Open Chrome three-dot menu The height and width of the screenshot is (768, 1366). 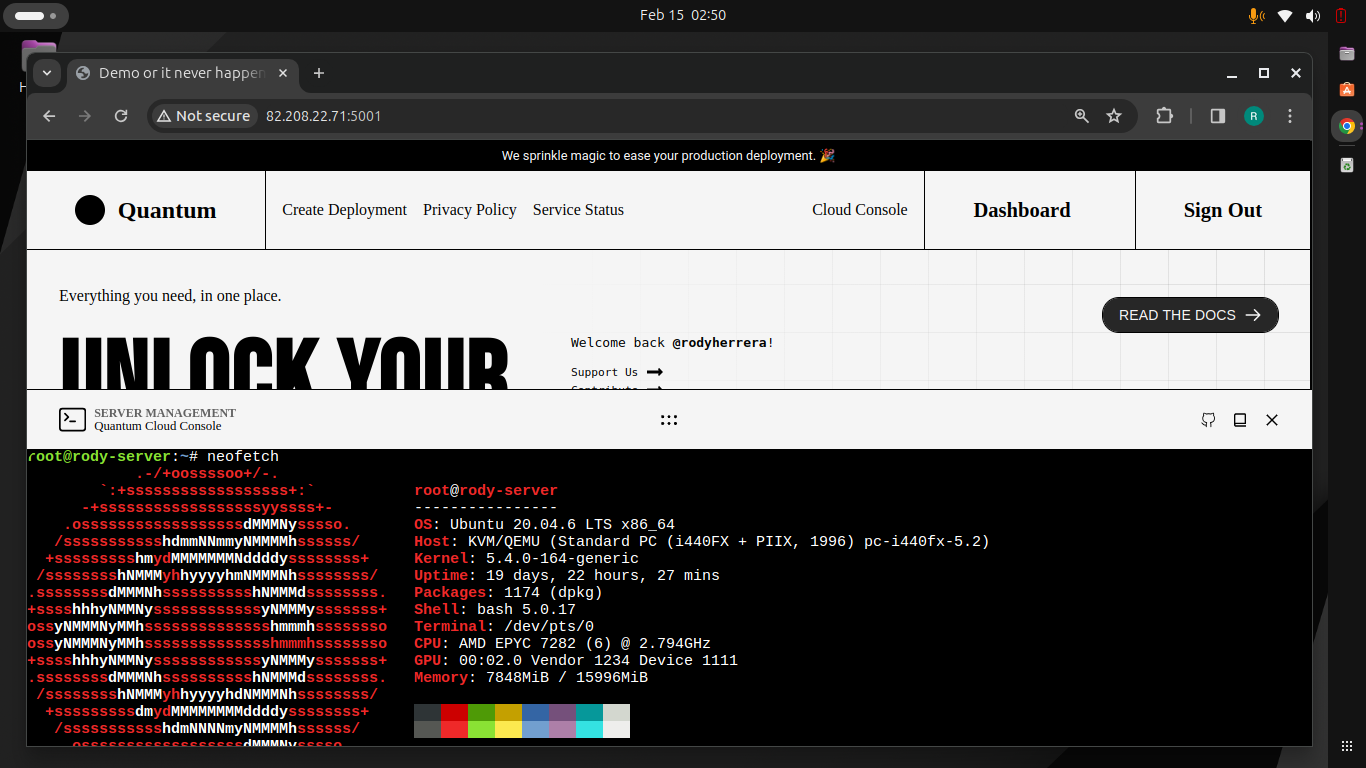tap(1291, 116)
